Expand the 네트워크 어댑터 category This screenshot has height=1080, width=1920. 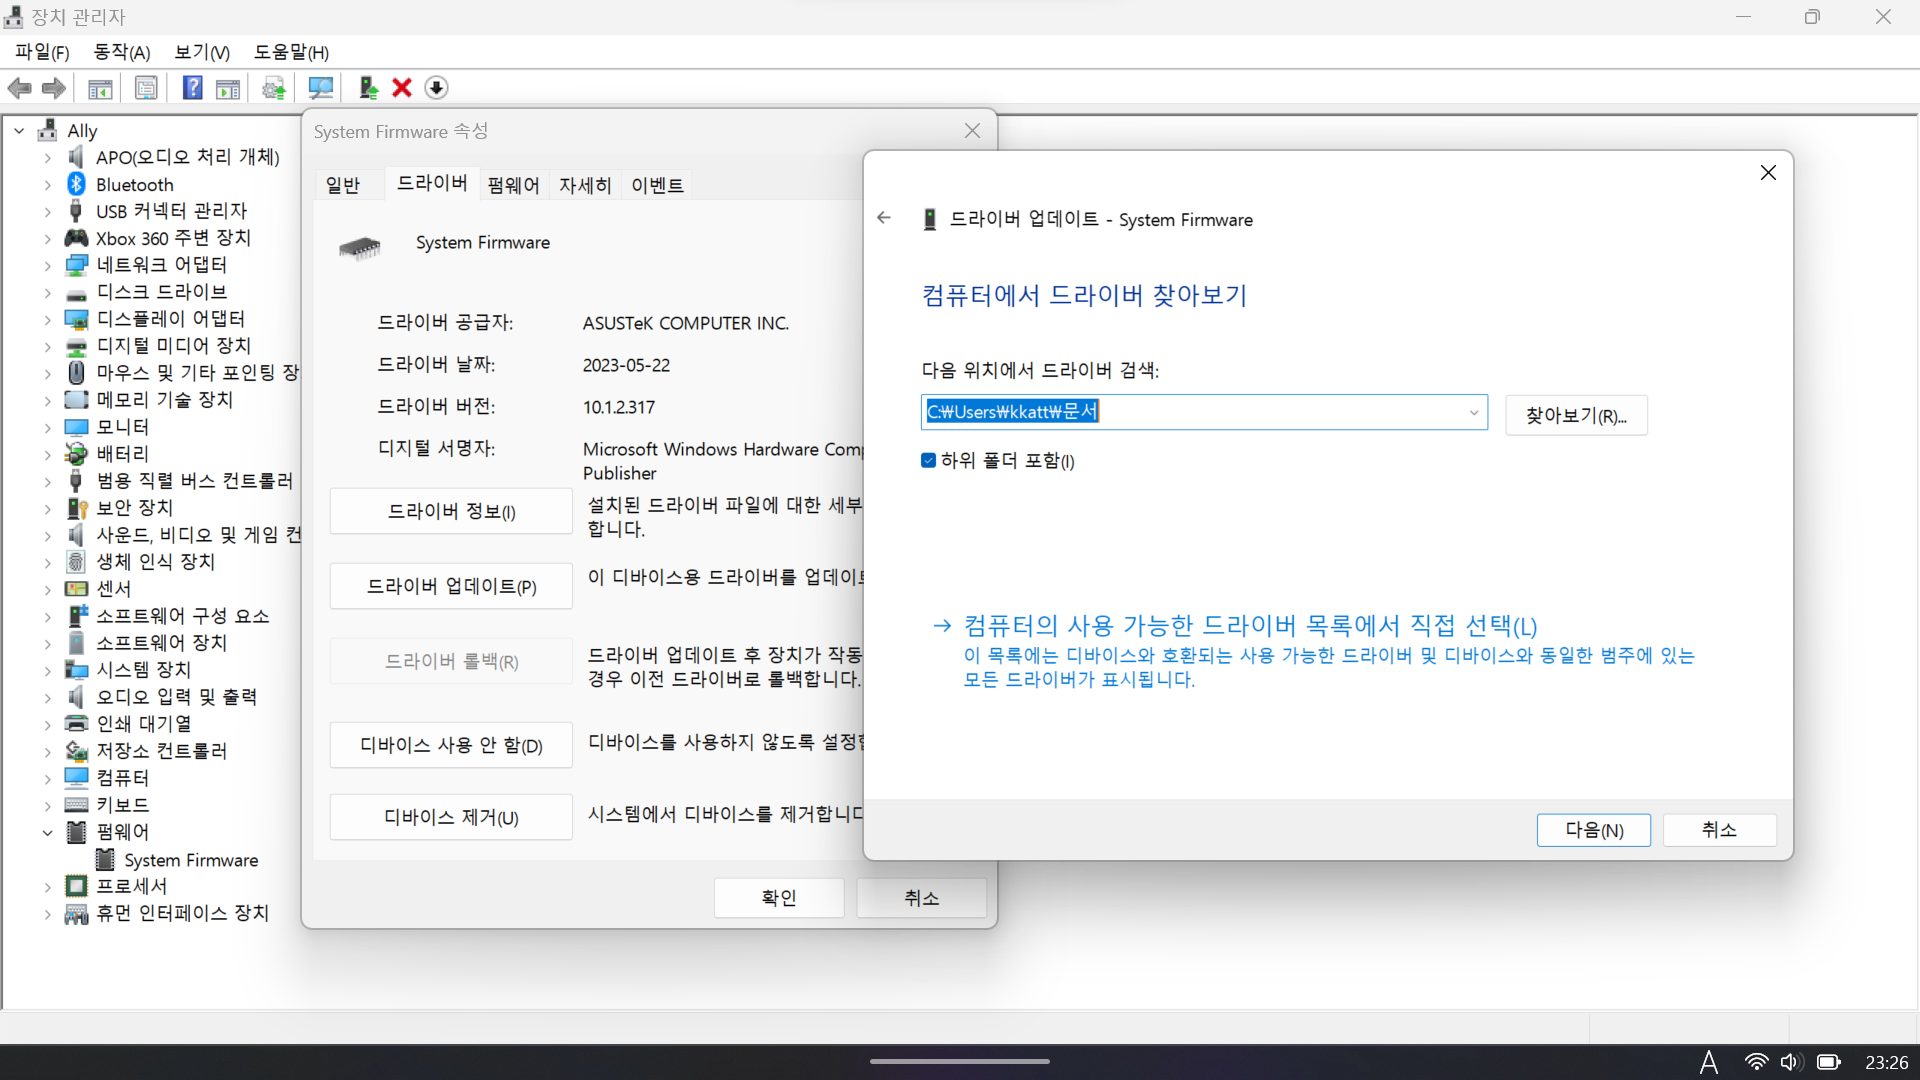point(47,266)
